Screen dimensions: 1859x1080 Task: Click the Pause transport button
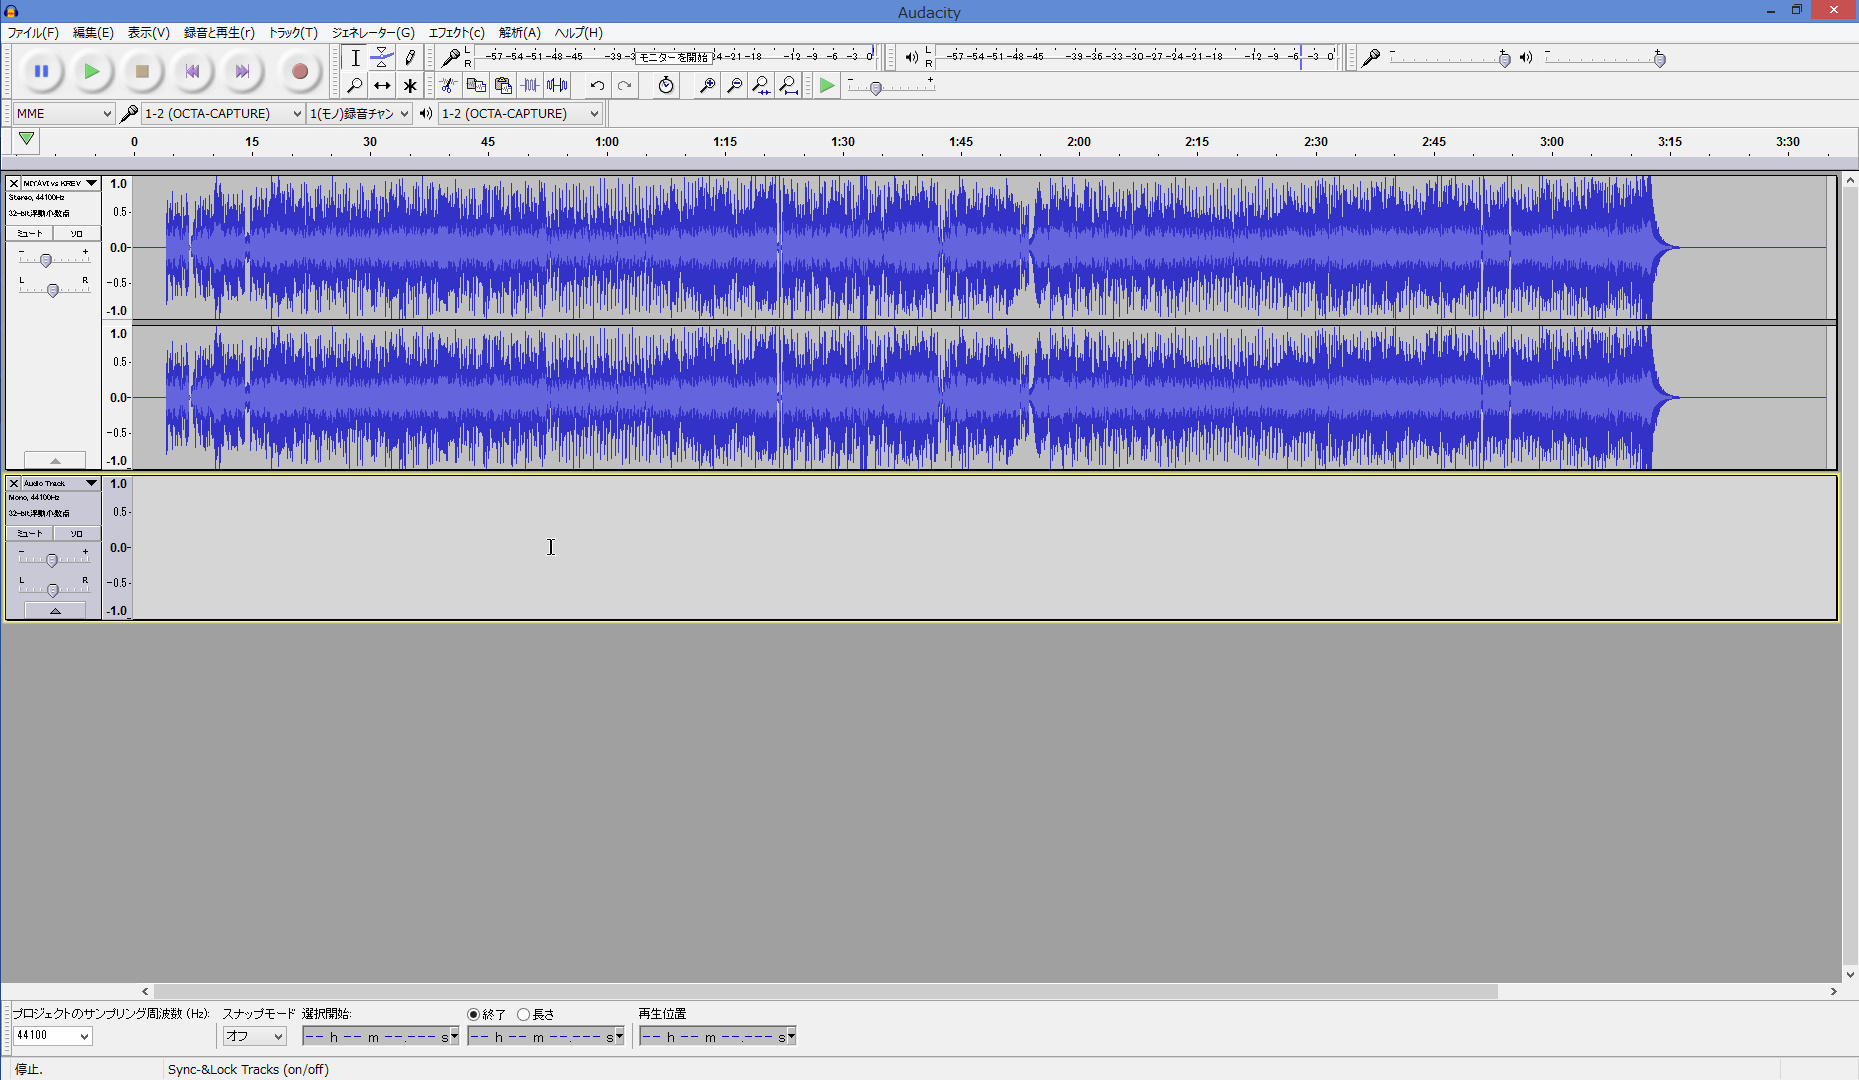click(x=41, y=71)
